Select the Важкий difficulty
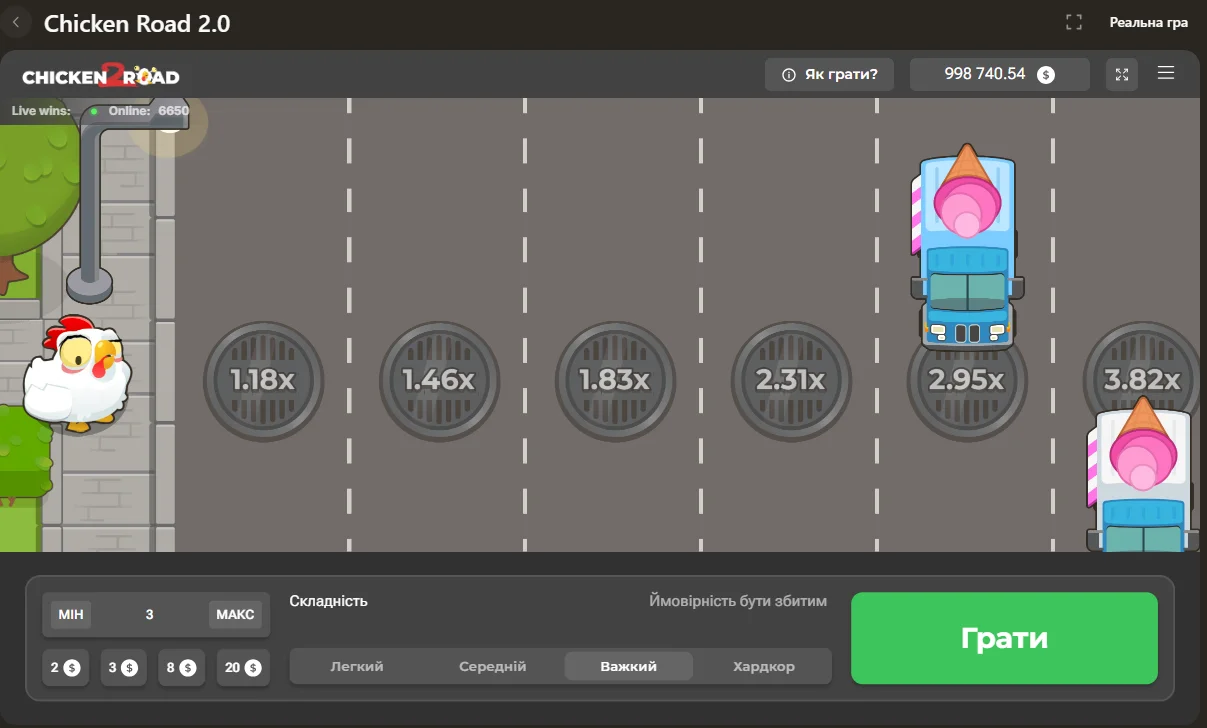This screenshot has height=728, width=1207. (x=629, y=666)
